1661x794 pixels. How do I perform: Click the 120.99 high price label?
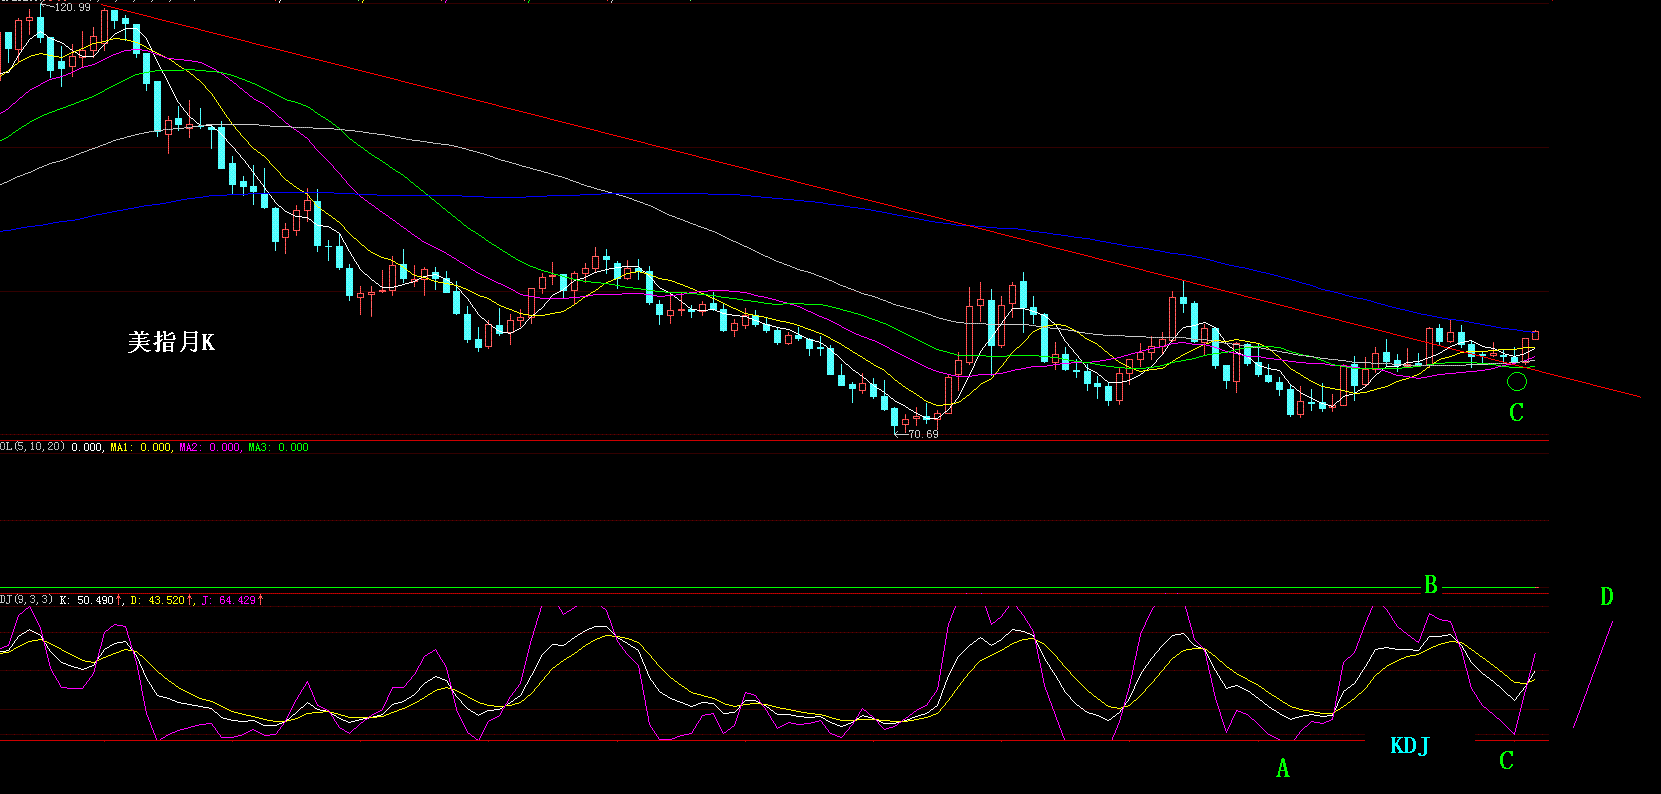point(72,7)
